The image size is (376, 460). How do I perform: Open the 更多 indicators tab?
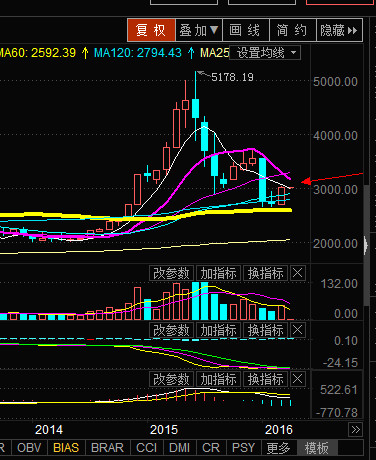click(278, 448)
